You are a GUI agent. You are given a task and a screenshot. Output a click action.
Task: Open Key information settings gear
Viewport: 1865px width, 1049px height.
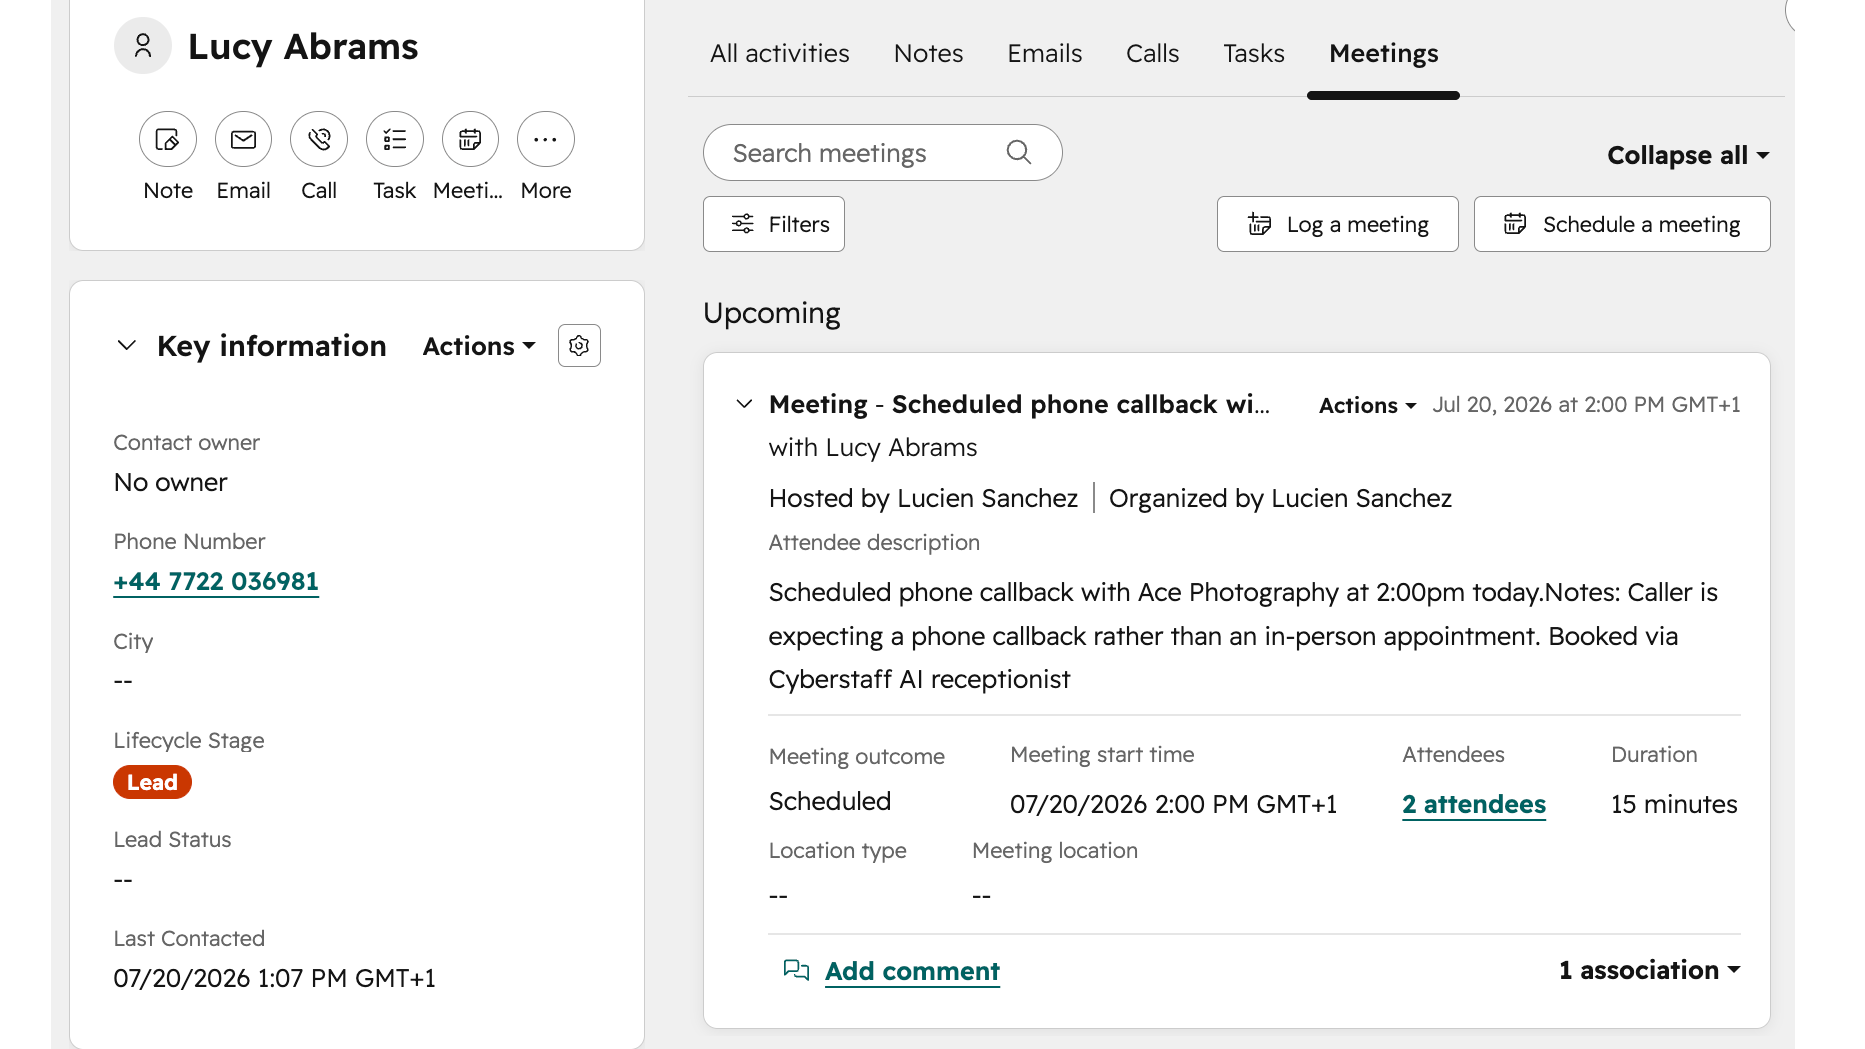click(x=579, y=346)
